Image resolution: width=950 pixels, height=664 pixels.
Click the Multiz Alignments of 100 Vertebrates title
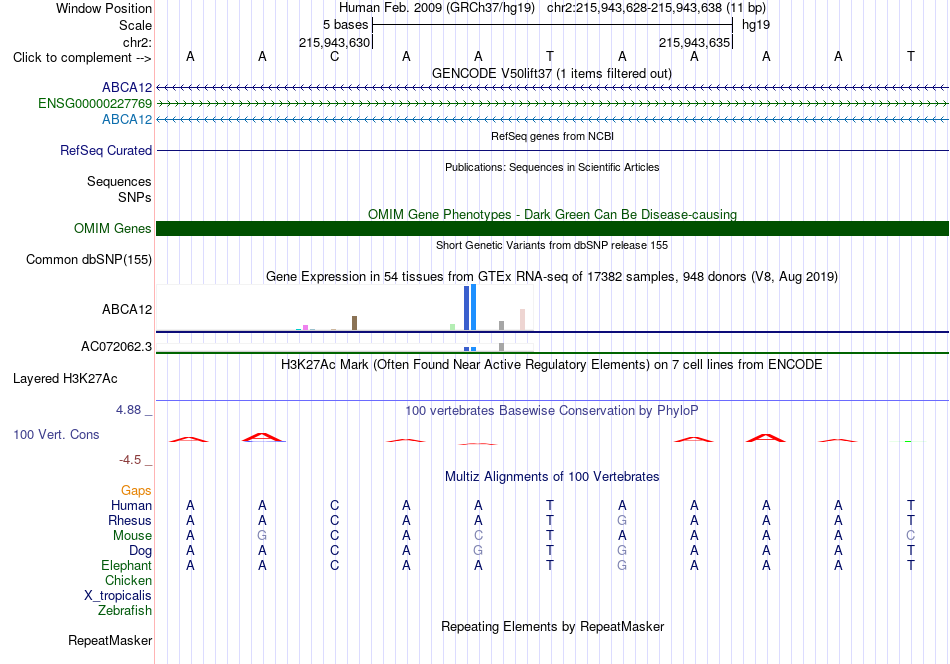552,477
